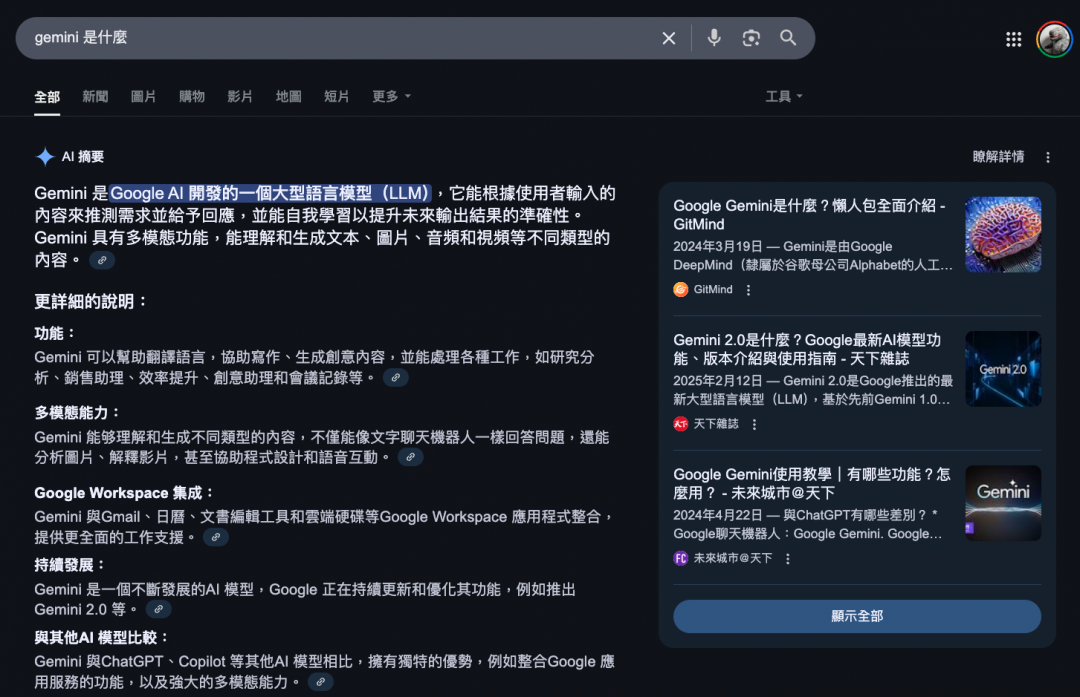Image resolution: width=1080 pixels, height=697 pixels.
Task: Open the Google apps grid
Action: tap(1013, 39)
